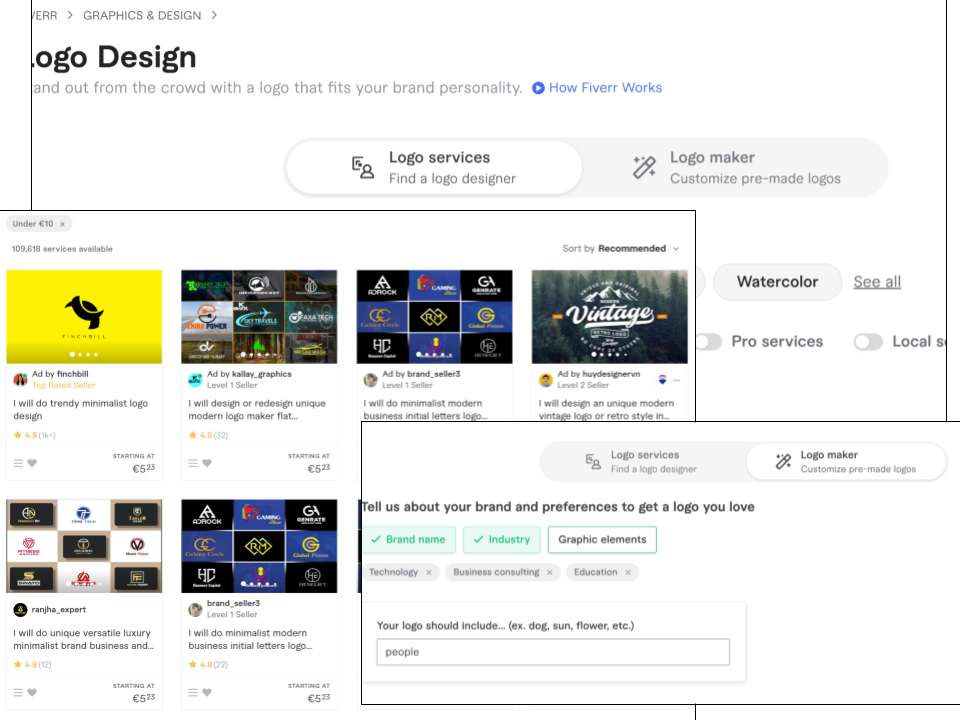
Task: Open 'I will do trendy minimalist logo design'
Action: (81, 410)
